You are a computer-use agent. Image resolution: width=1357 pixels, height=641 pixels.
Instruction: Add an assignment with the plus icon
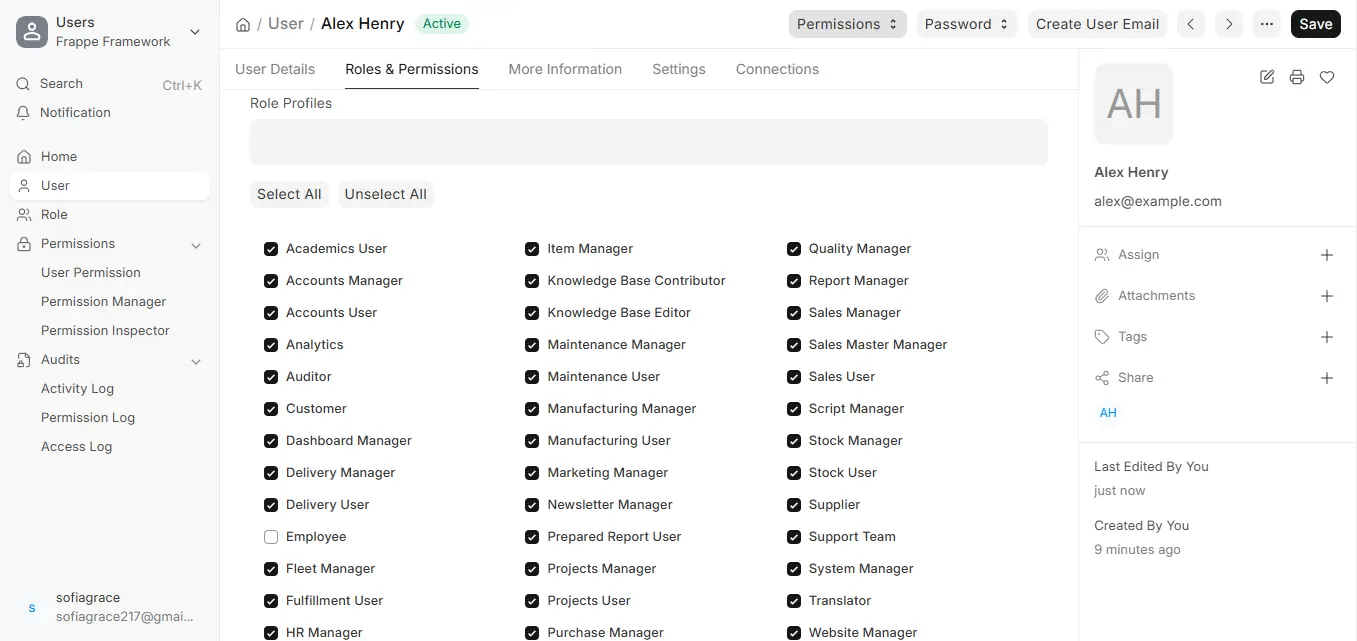(x=1327, y=255)
